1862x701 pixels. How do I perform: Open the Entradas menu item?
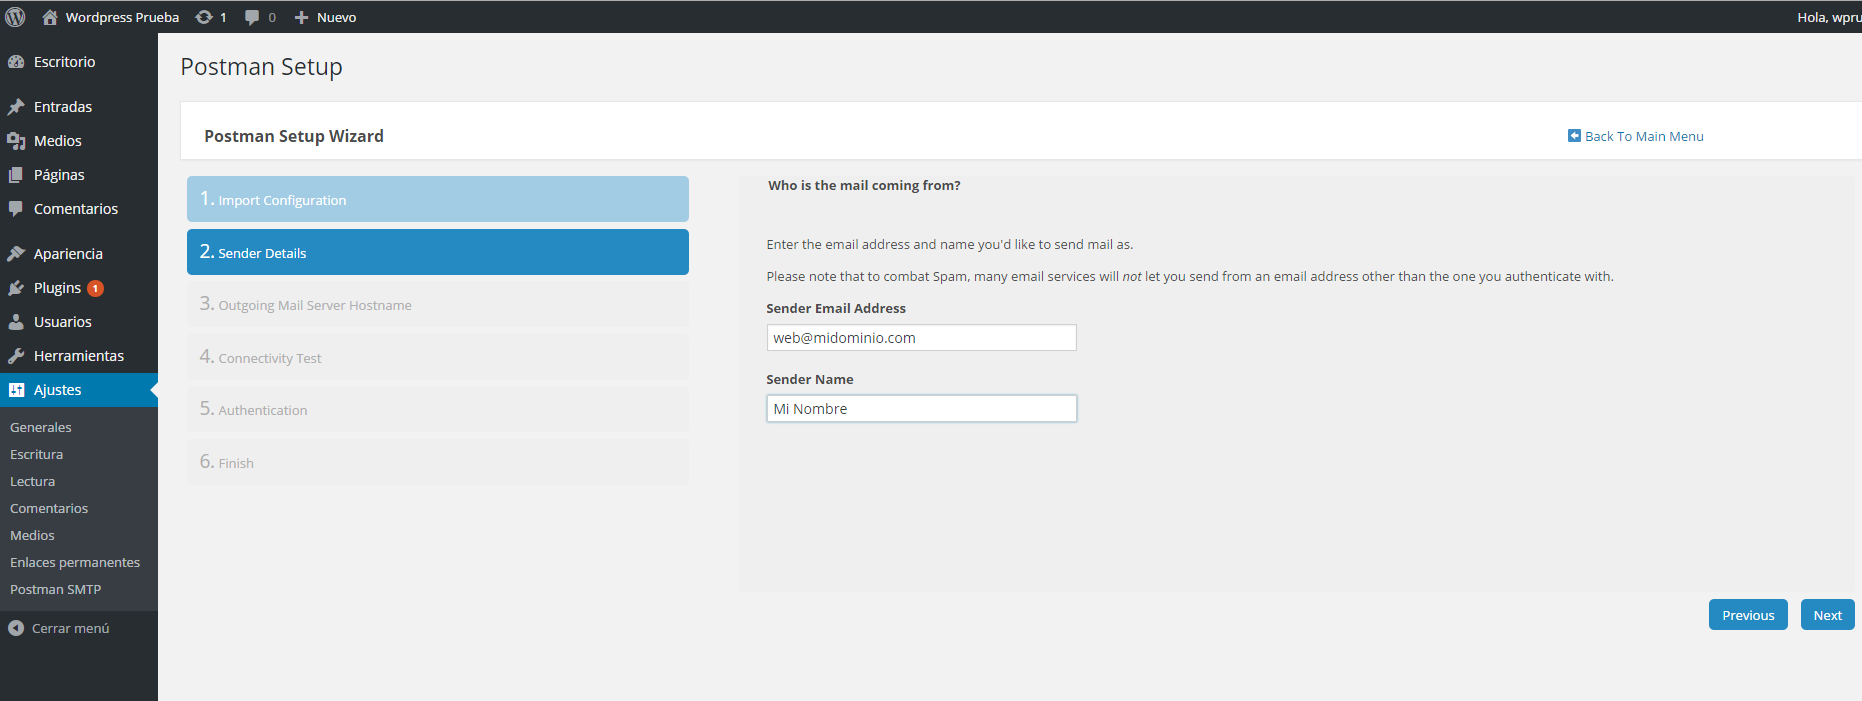[x=79, y=107]
